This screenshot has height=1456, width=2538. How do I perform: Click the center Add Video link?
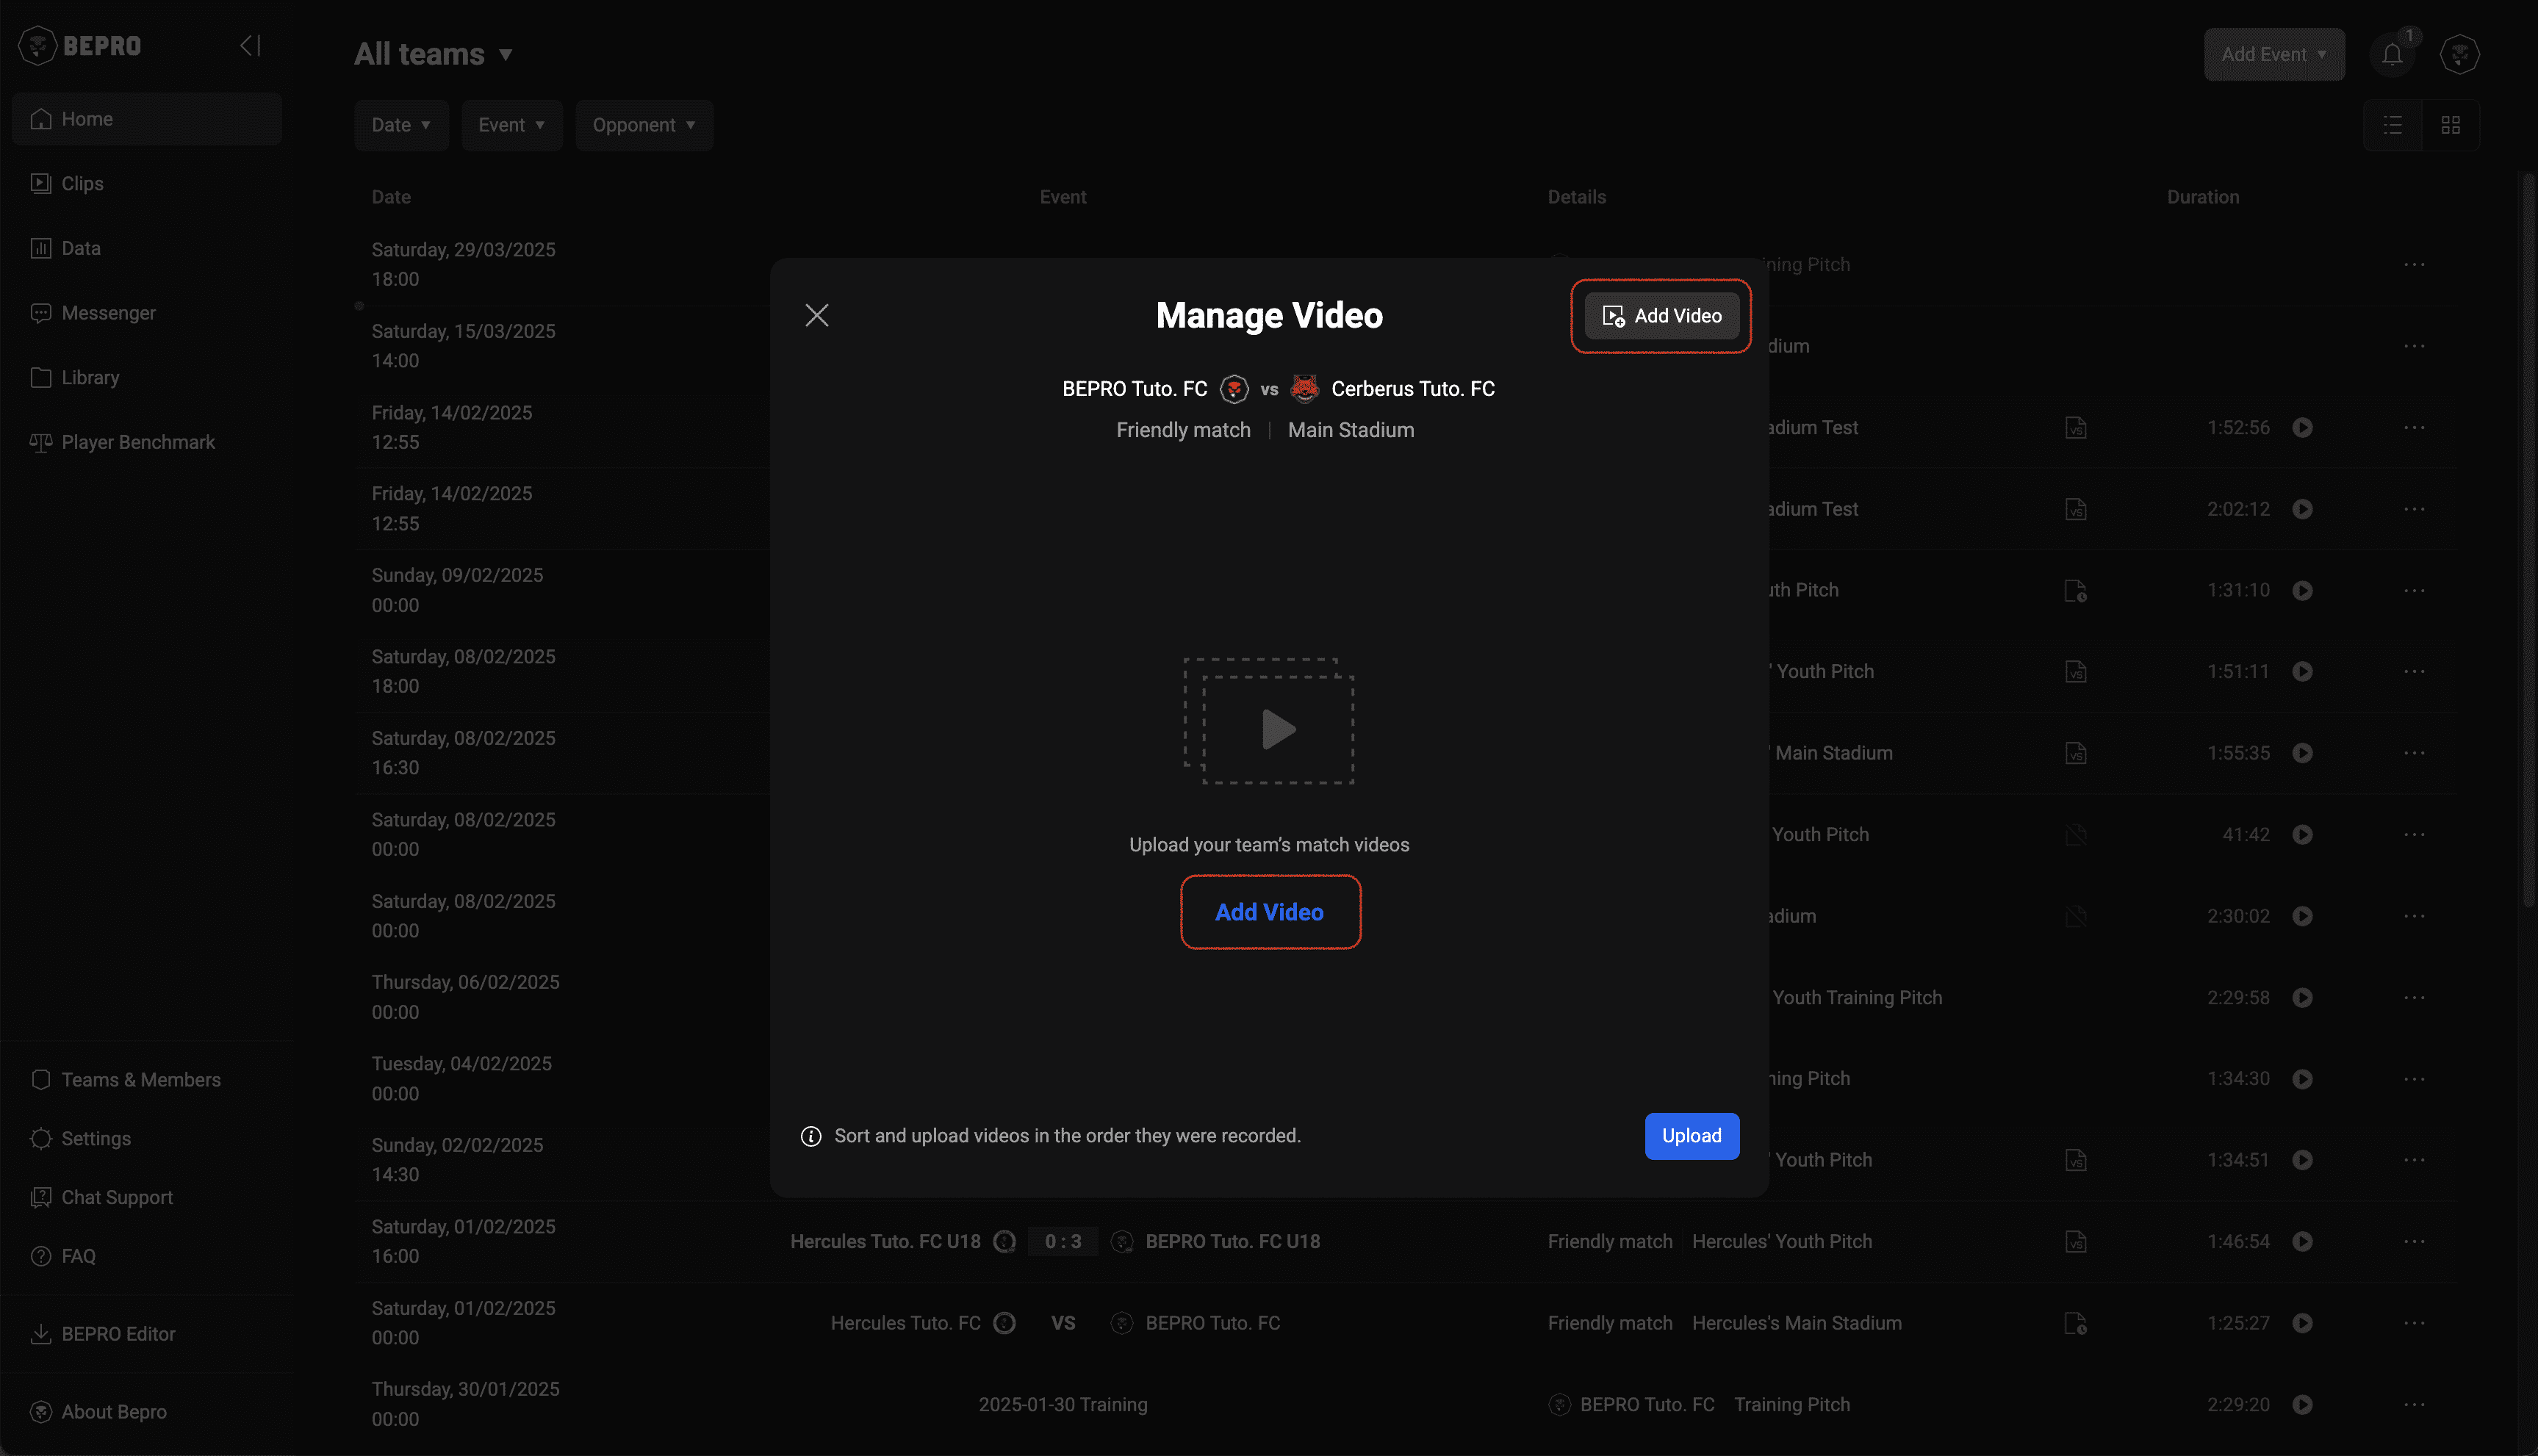(x=1269, y=912)
